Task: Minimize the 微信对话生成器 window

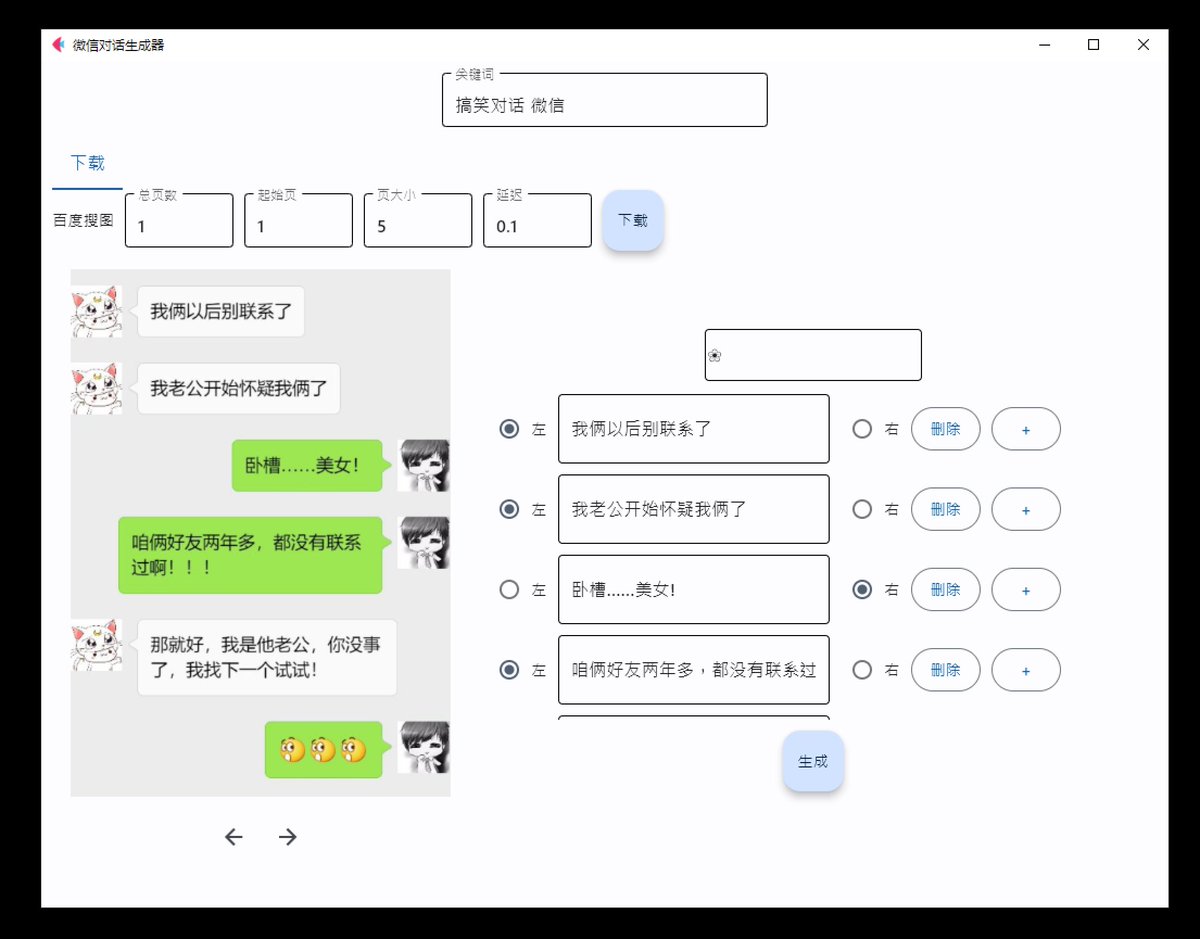Action: point(1044,45)
